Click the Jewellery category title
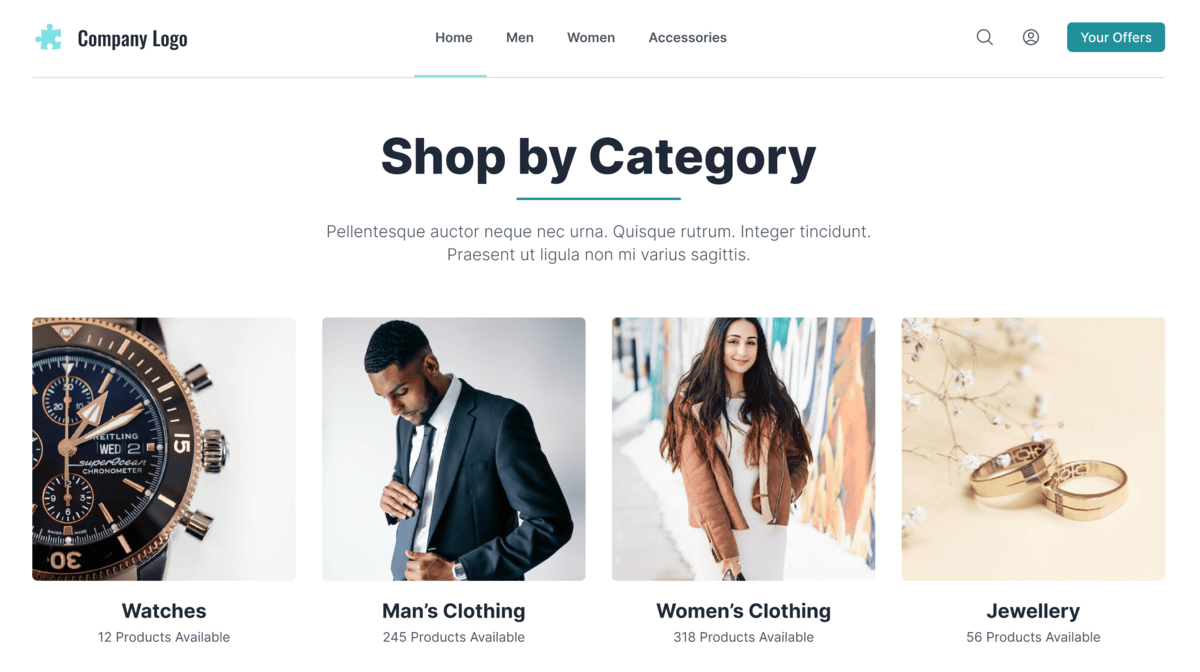1200x672 pixels. (1033, 610)
